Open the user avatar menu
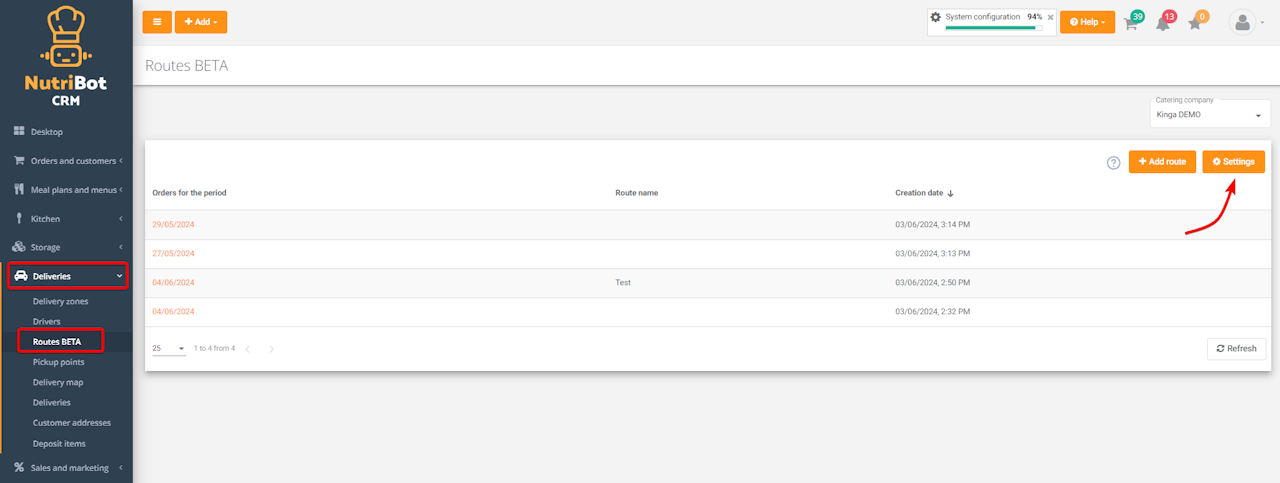1280x483 pixels. tap(1243, 22)
